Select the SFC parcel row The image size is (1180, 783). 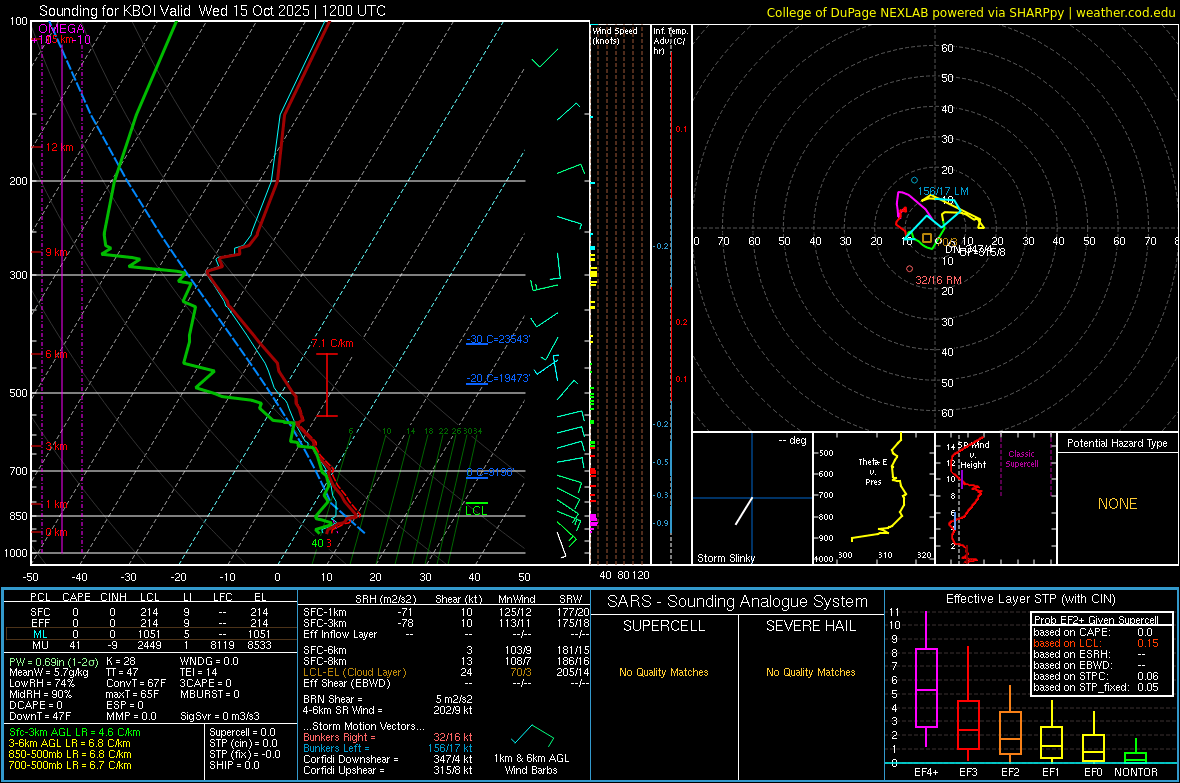(149, 612)
